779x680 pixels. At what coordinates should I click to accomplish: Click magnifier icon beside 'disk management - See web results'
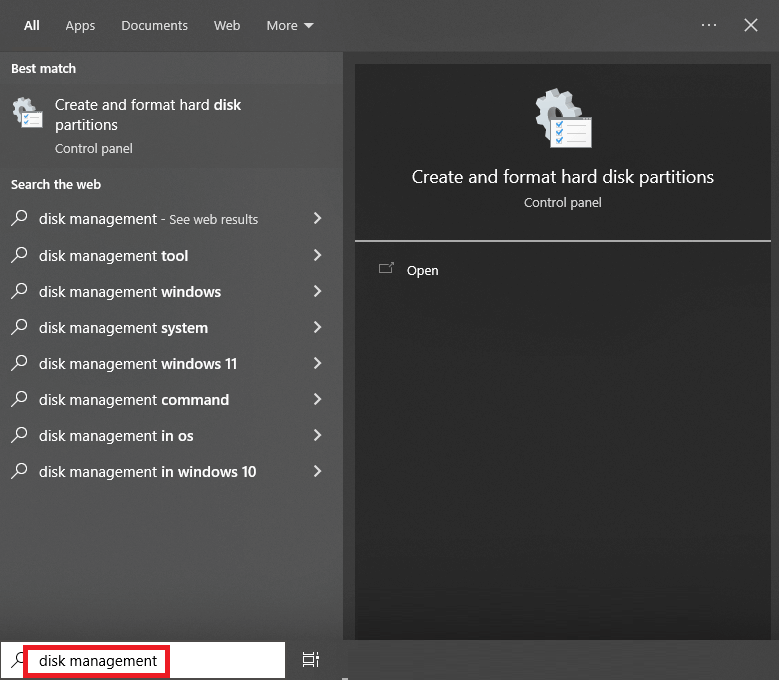pyautogui.click(x=19, y=218)
